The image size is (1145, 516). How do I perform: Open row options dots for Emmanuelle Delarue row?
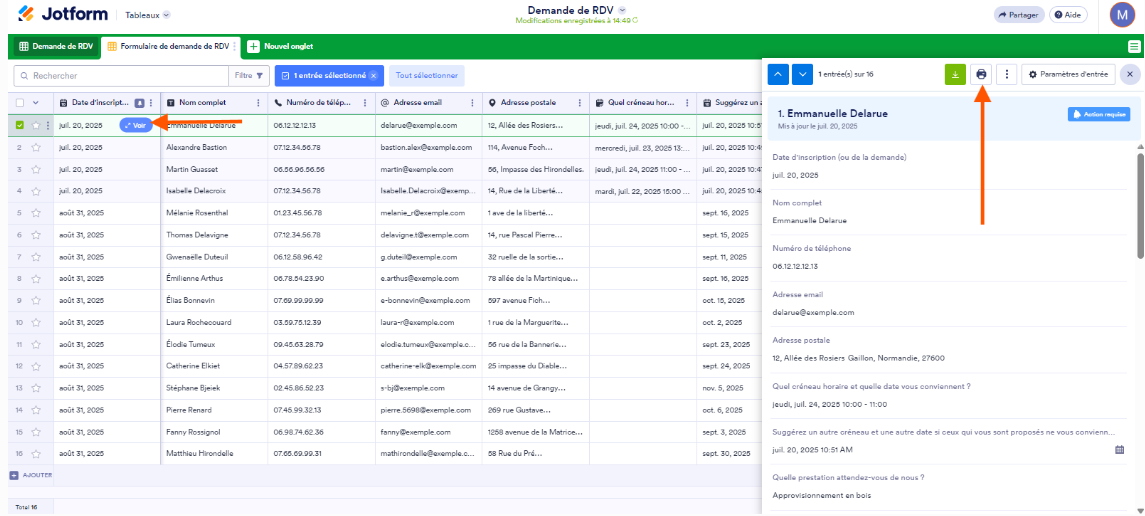tap(48, 126)
